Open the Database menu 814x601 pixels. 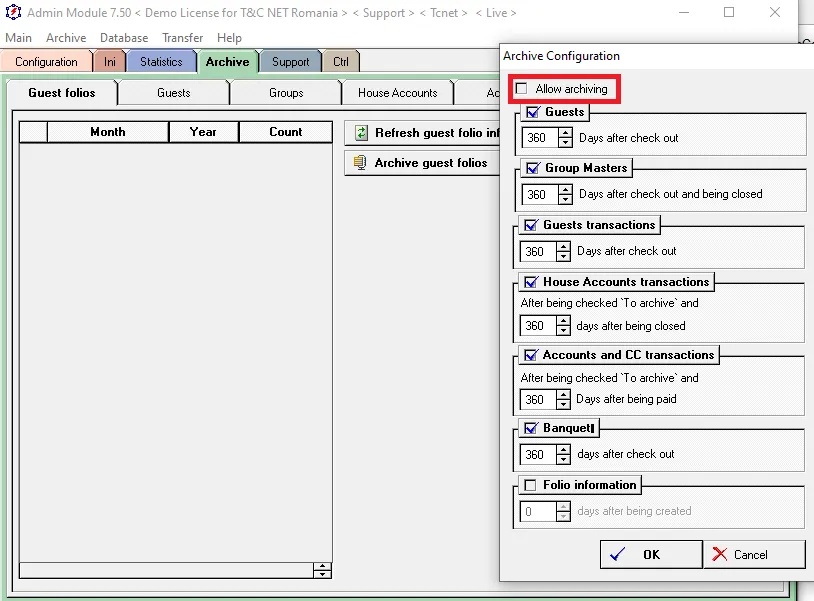pos(124,38)
